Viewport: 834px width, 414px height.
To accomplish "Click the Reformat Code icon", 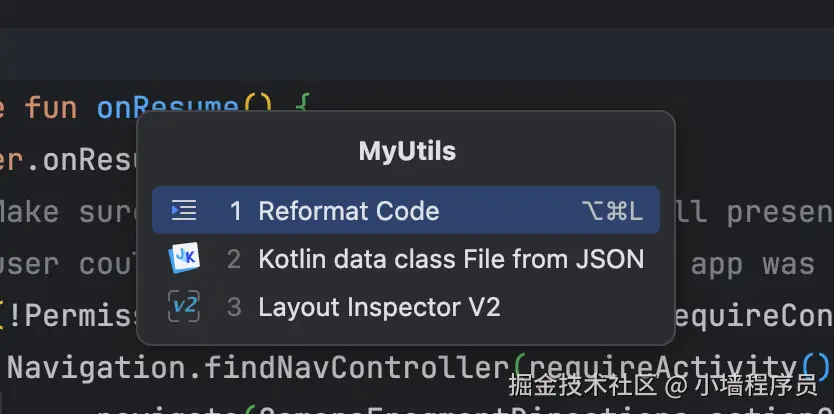I will click(184, 211).
